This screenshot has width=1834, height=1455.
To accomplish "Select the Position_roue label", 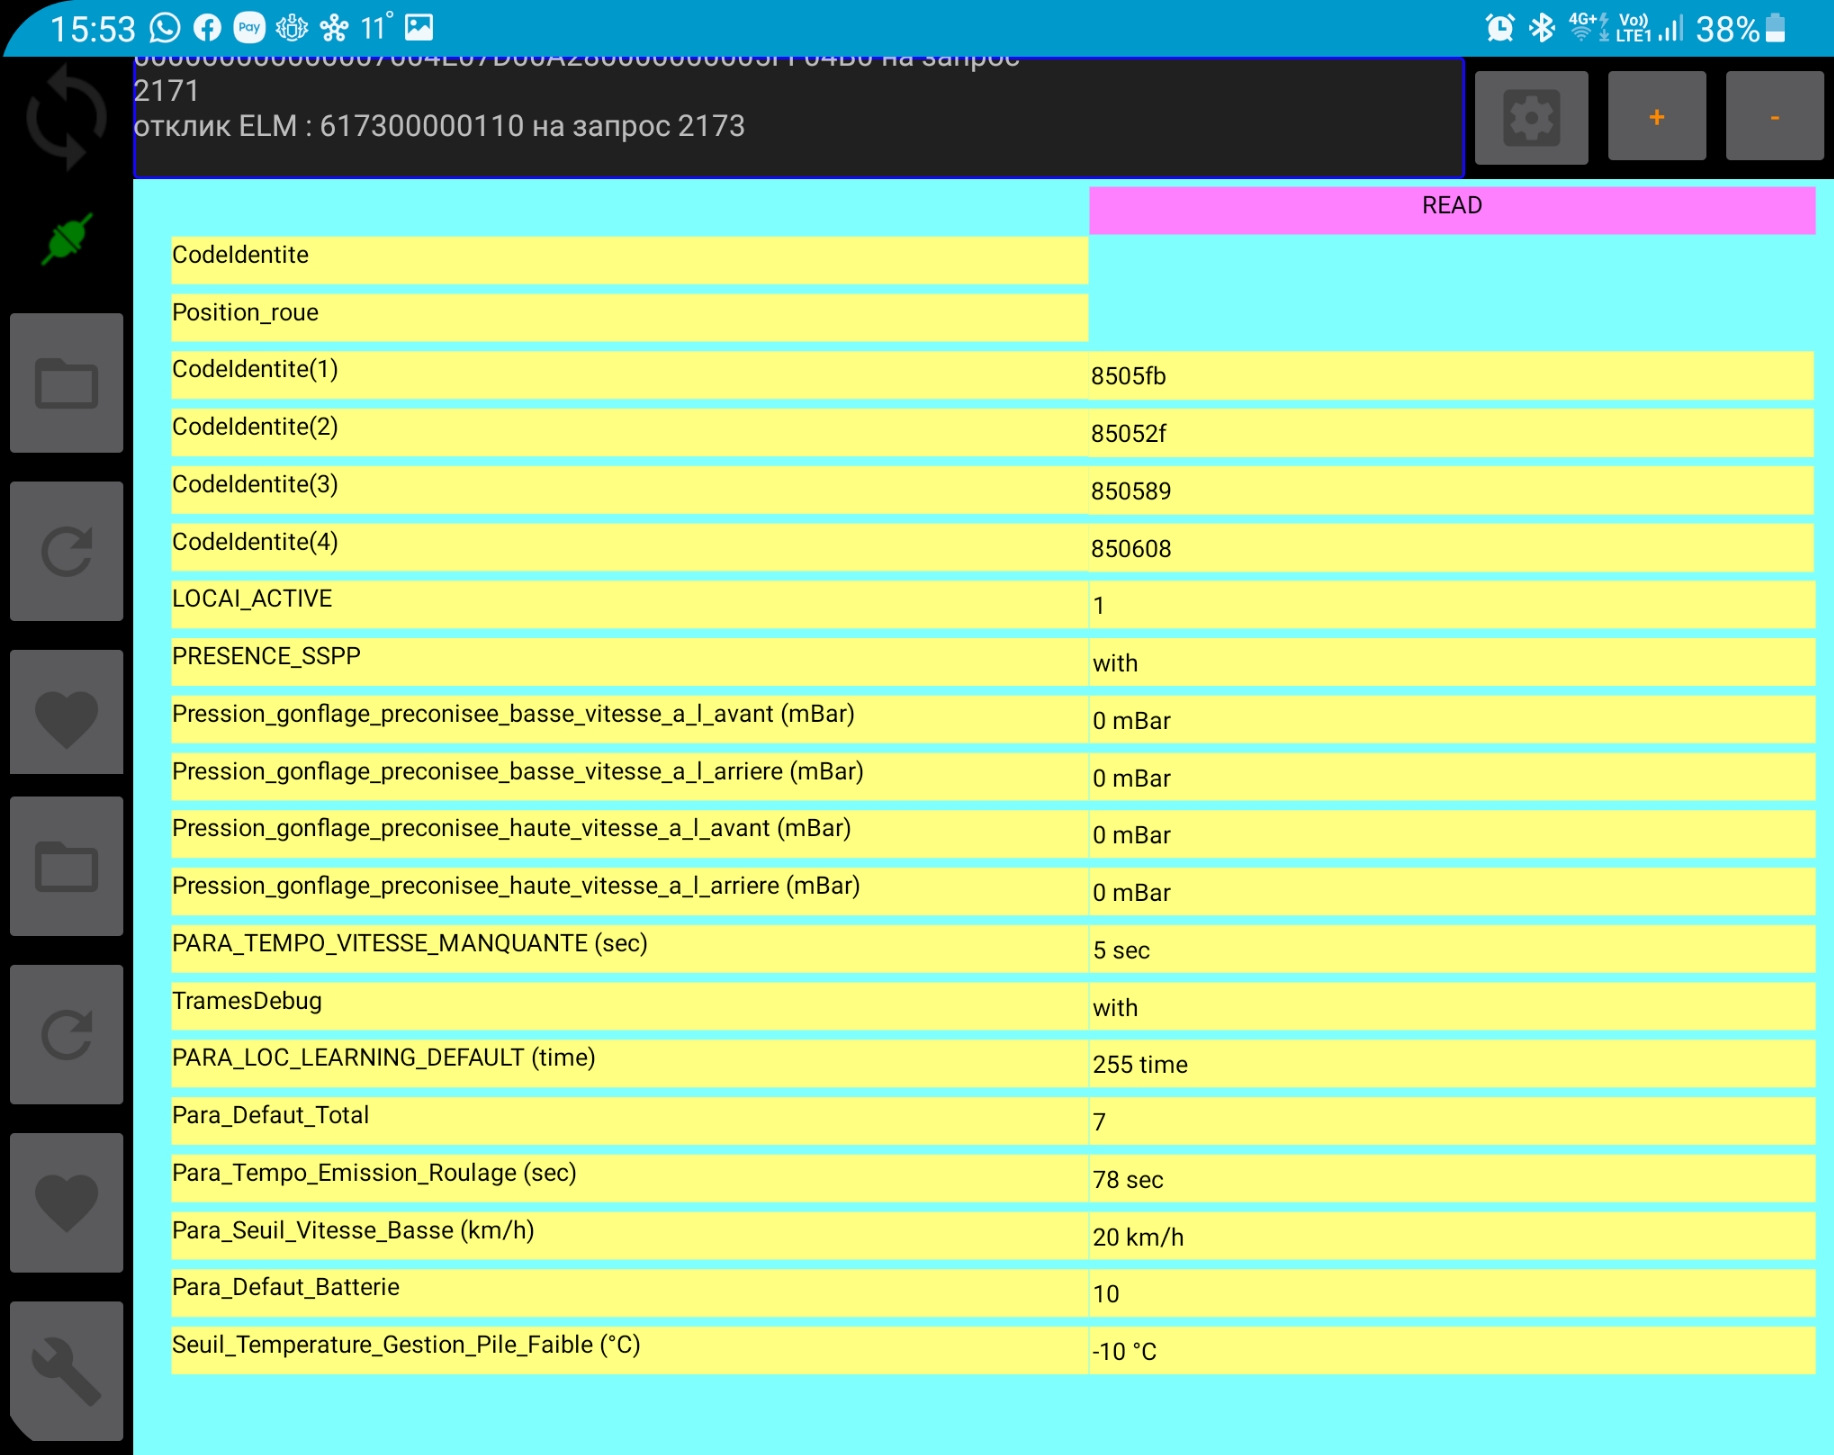I will coord(629,318).
